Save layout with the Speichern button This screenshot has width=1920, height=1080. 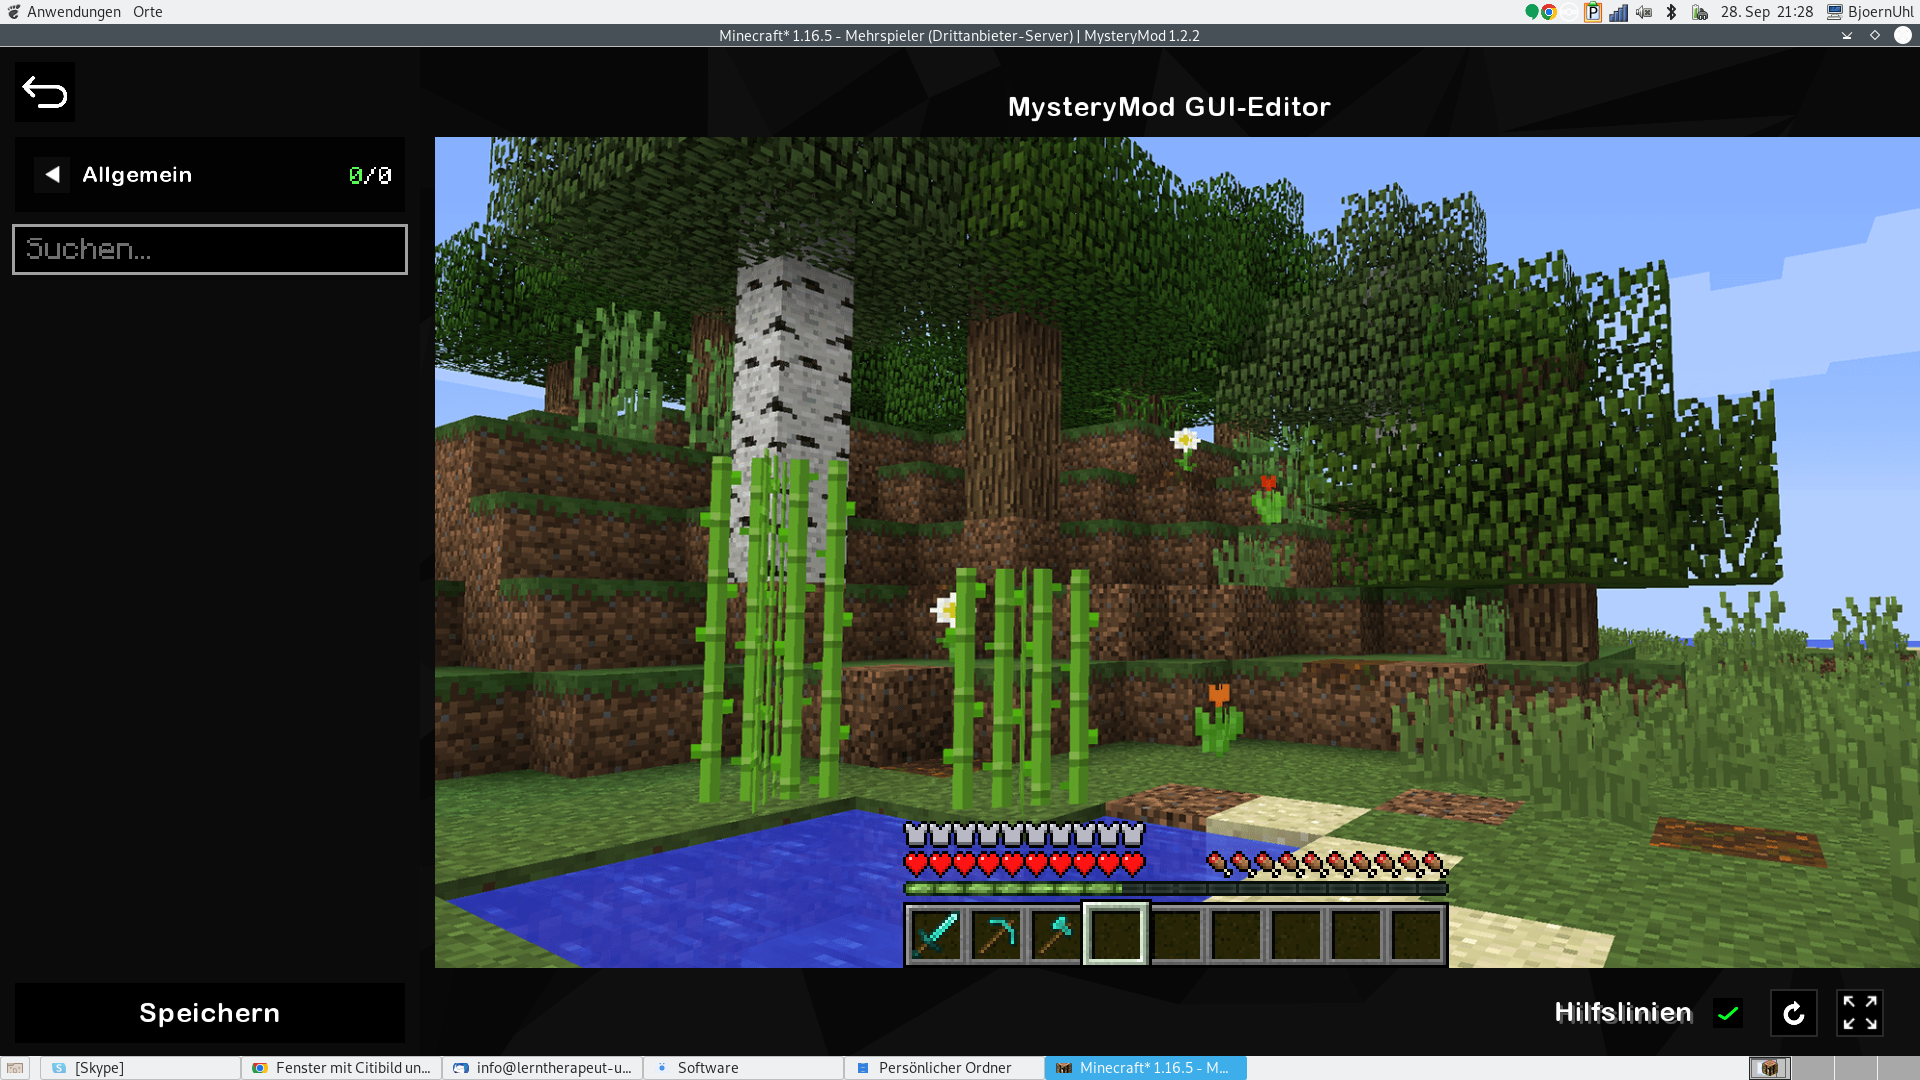(x=210, y=1013)
